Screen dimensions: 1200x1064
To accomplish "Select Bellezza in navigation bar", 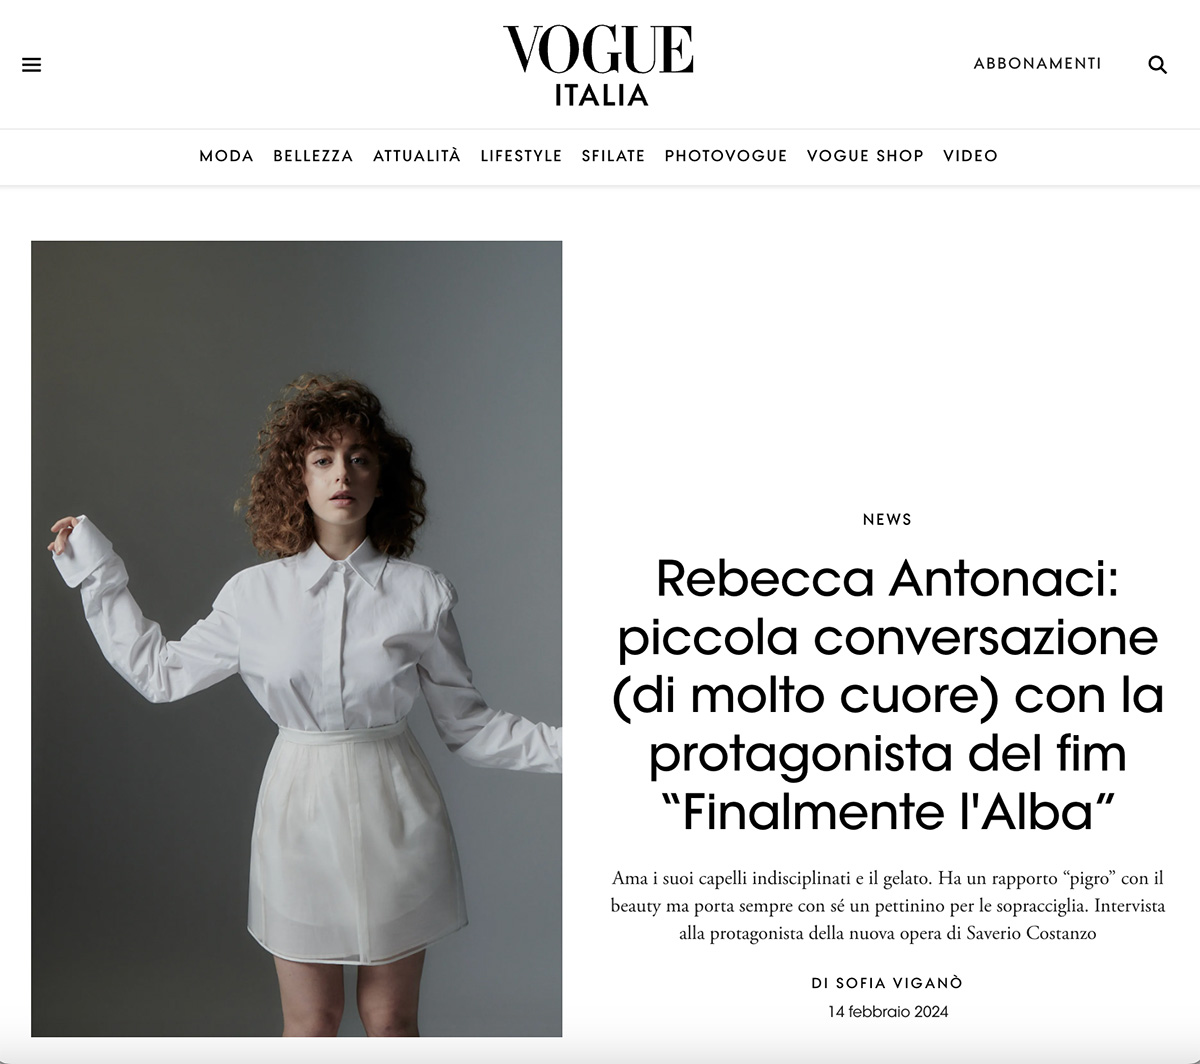I will [x=313, y=156].
